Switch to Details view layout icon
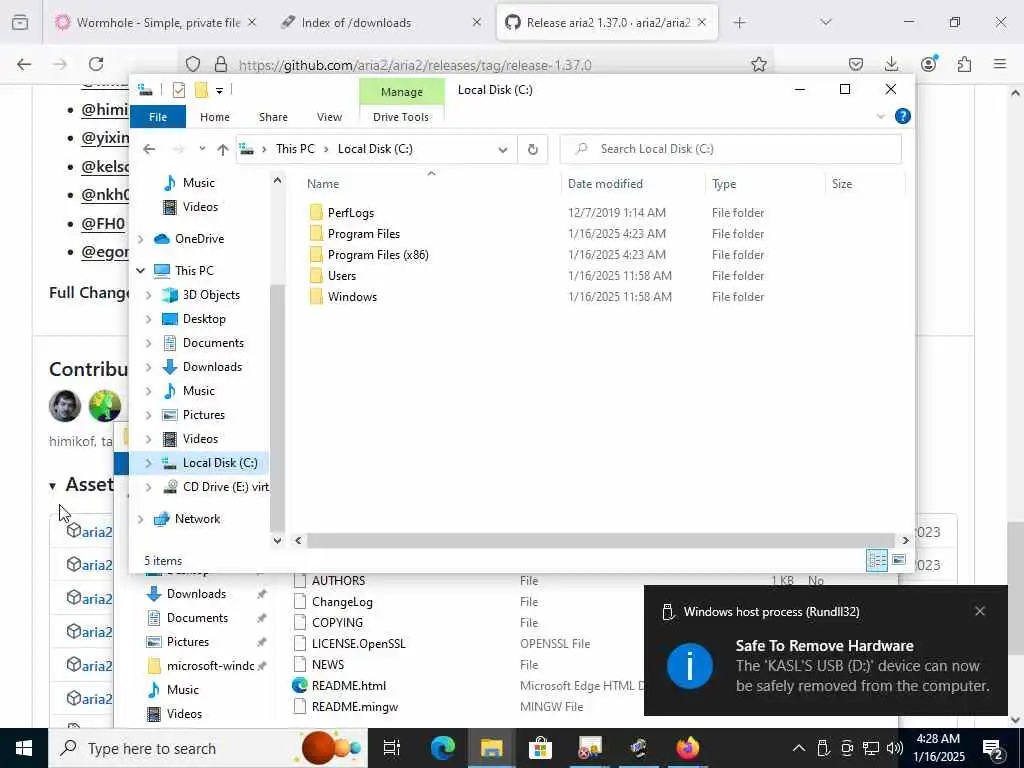This screenshot has width=1024, height=768. pos(877,560)
